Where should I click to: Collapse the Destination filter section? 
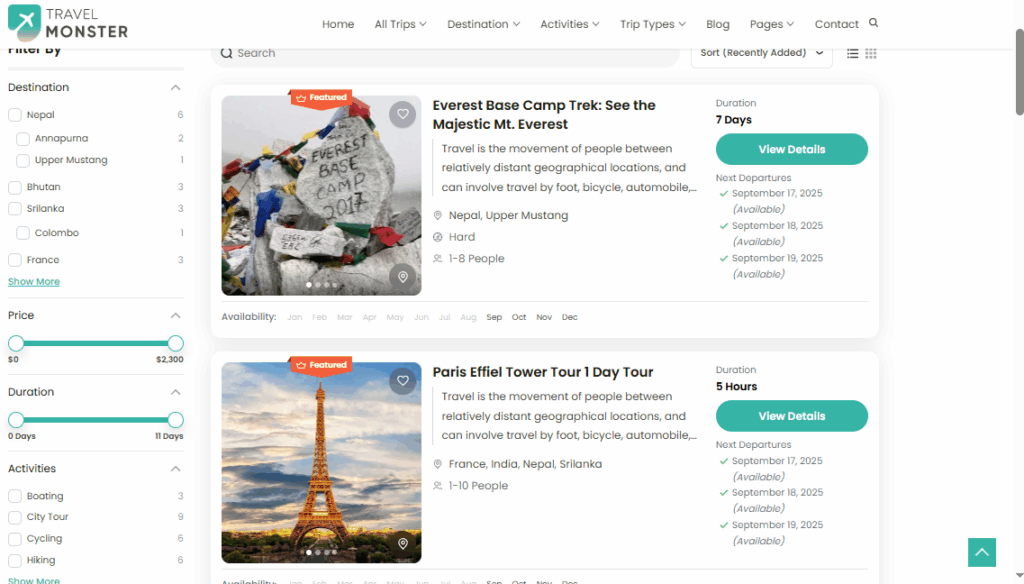pos(176,88)
